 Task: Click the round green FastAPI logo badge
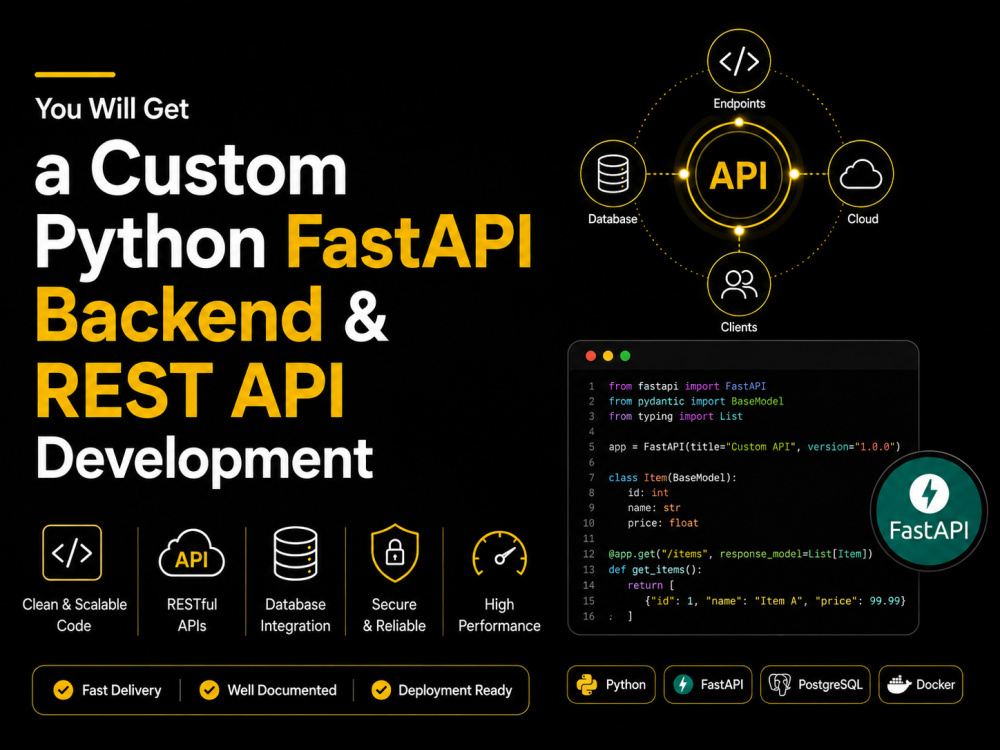coord(929,511)
